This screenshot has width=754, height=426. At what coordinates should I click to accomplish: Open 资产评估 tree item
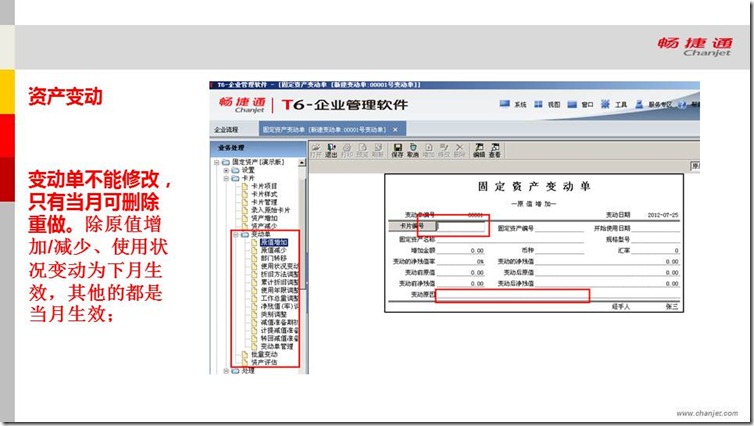pos(264,362)
